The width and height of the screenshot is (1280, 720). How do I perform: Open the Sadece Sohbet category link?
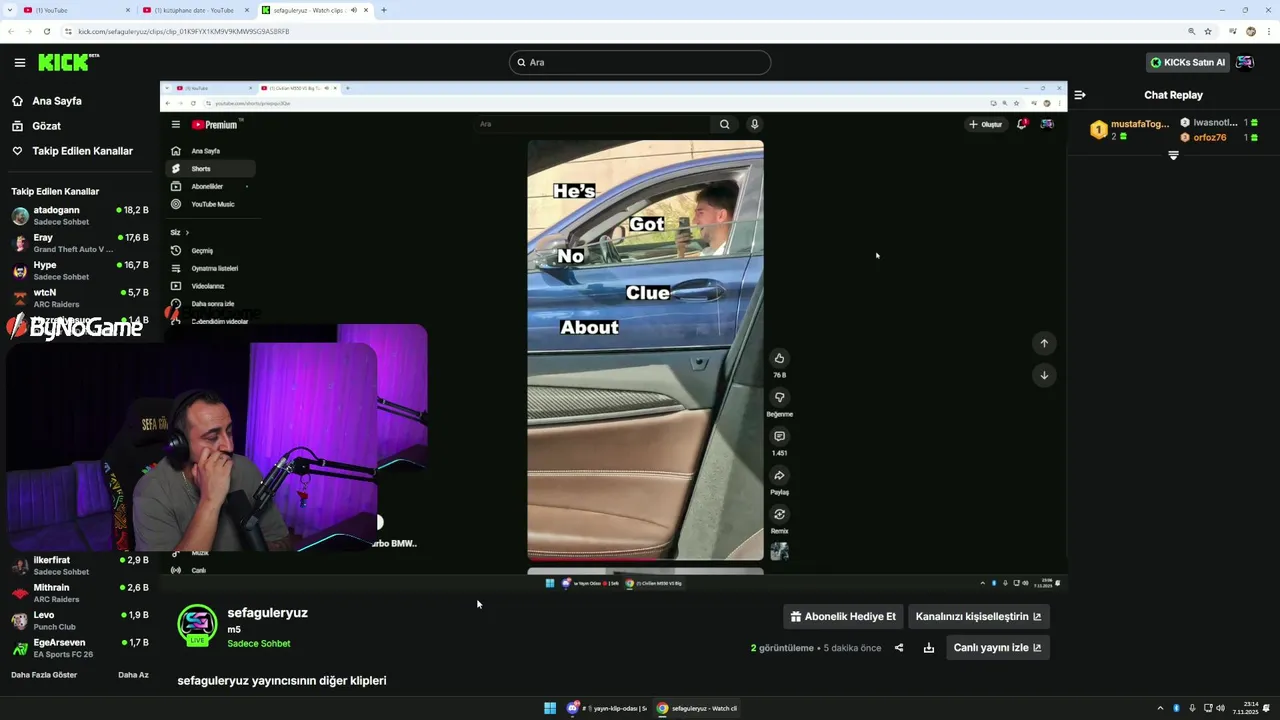click(259, 644)
